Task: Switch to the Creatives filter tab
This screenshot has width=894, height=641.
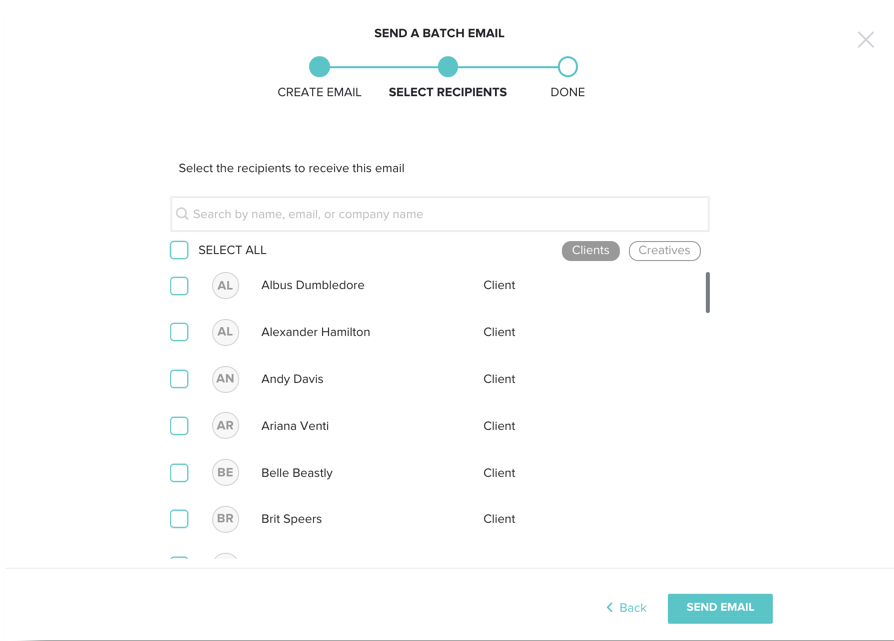Action: (664, 250)
